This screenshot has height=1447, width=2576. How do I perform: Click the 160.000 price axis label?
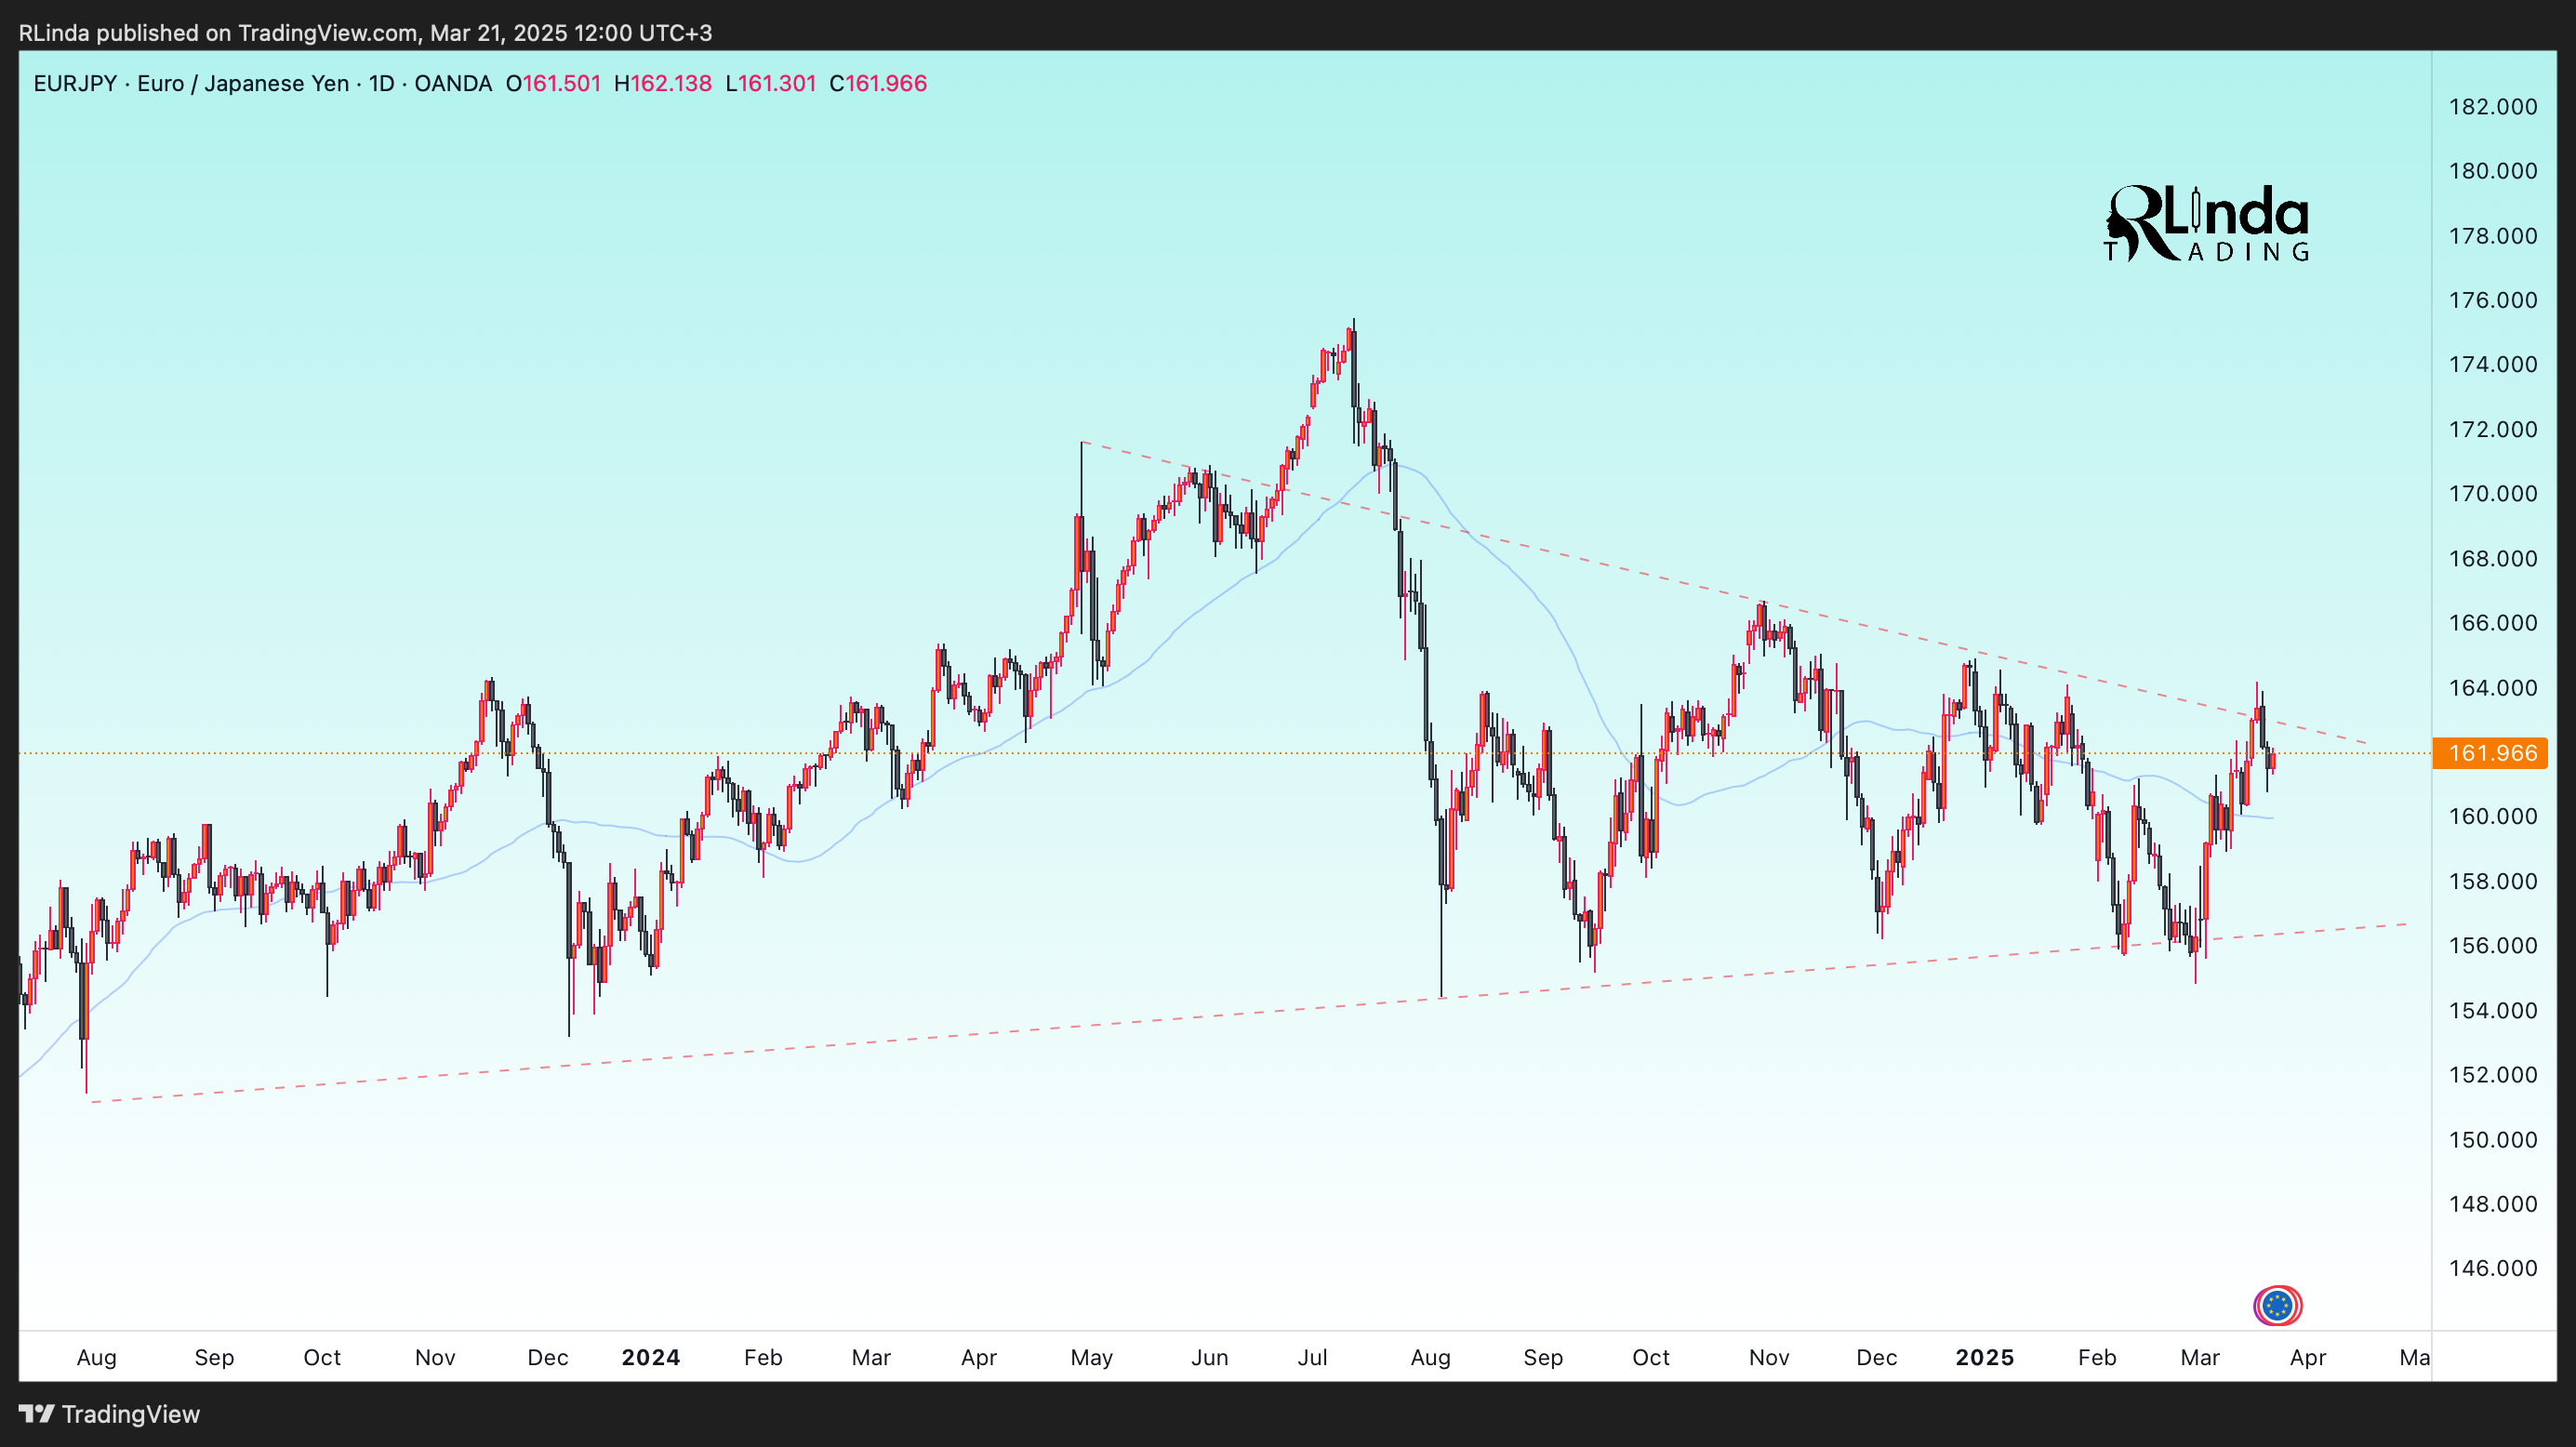2492,816
